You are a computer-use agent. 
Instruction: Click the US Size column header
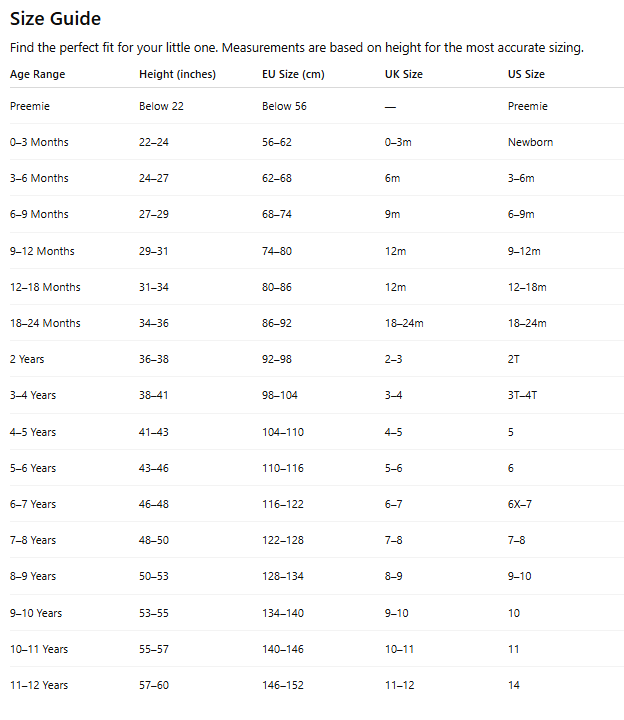(526, 74)
